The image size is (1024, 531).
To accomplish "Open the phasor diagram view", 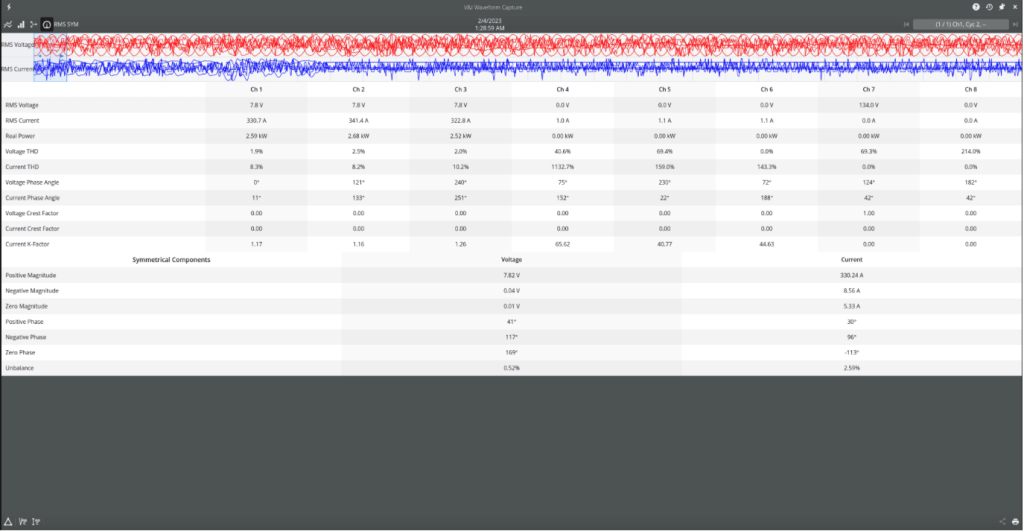I will [33, 24].
